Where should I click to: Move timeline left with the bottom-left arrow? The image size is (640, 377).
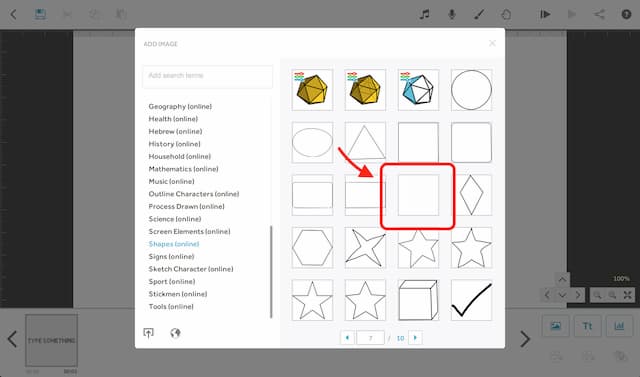(13, 339)
